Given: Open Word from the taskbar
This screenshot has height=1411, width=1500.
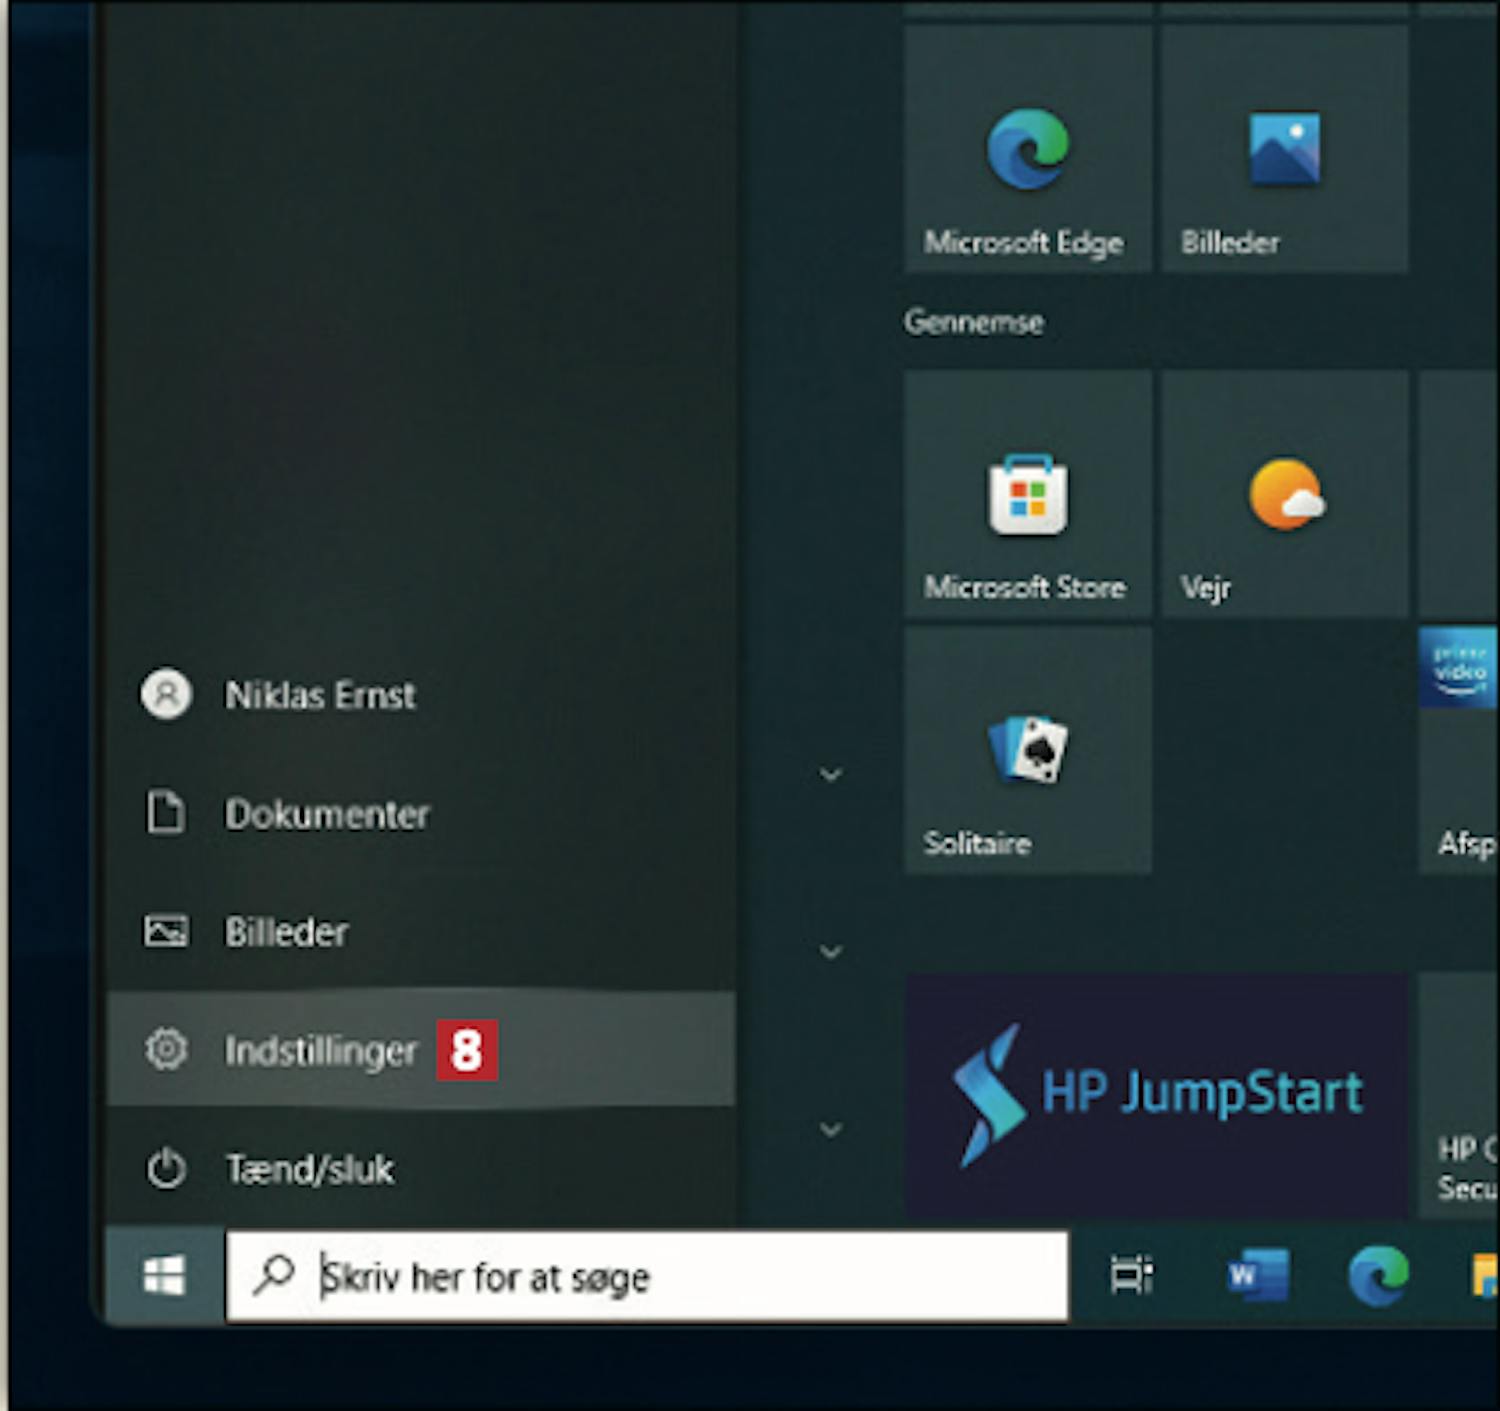Looking at the screenshot, I should 1256,1275.
